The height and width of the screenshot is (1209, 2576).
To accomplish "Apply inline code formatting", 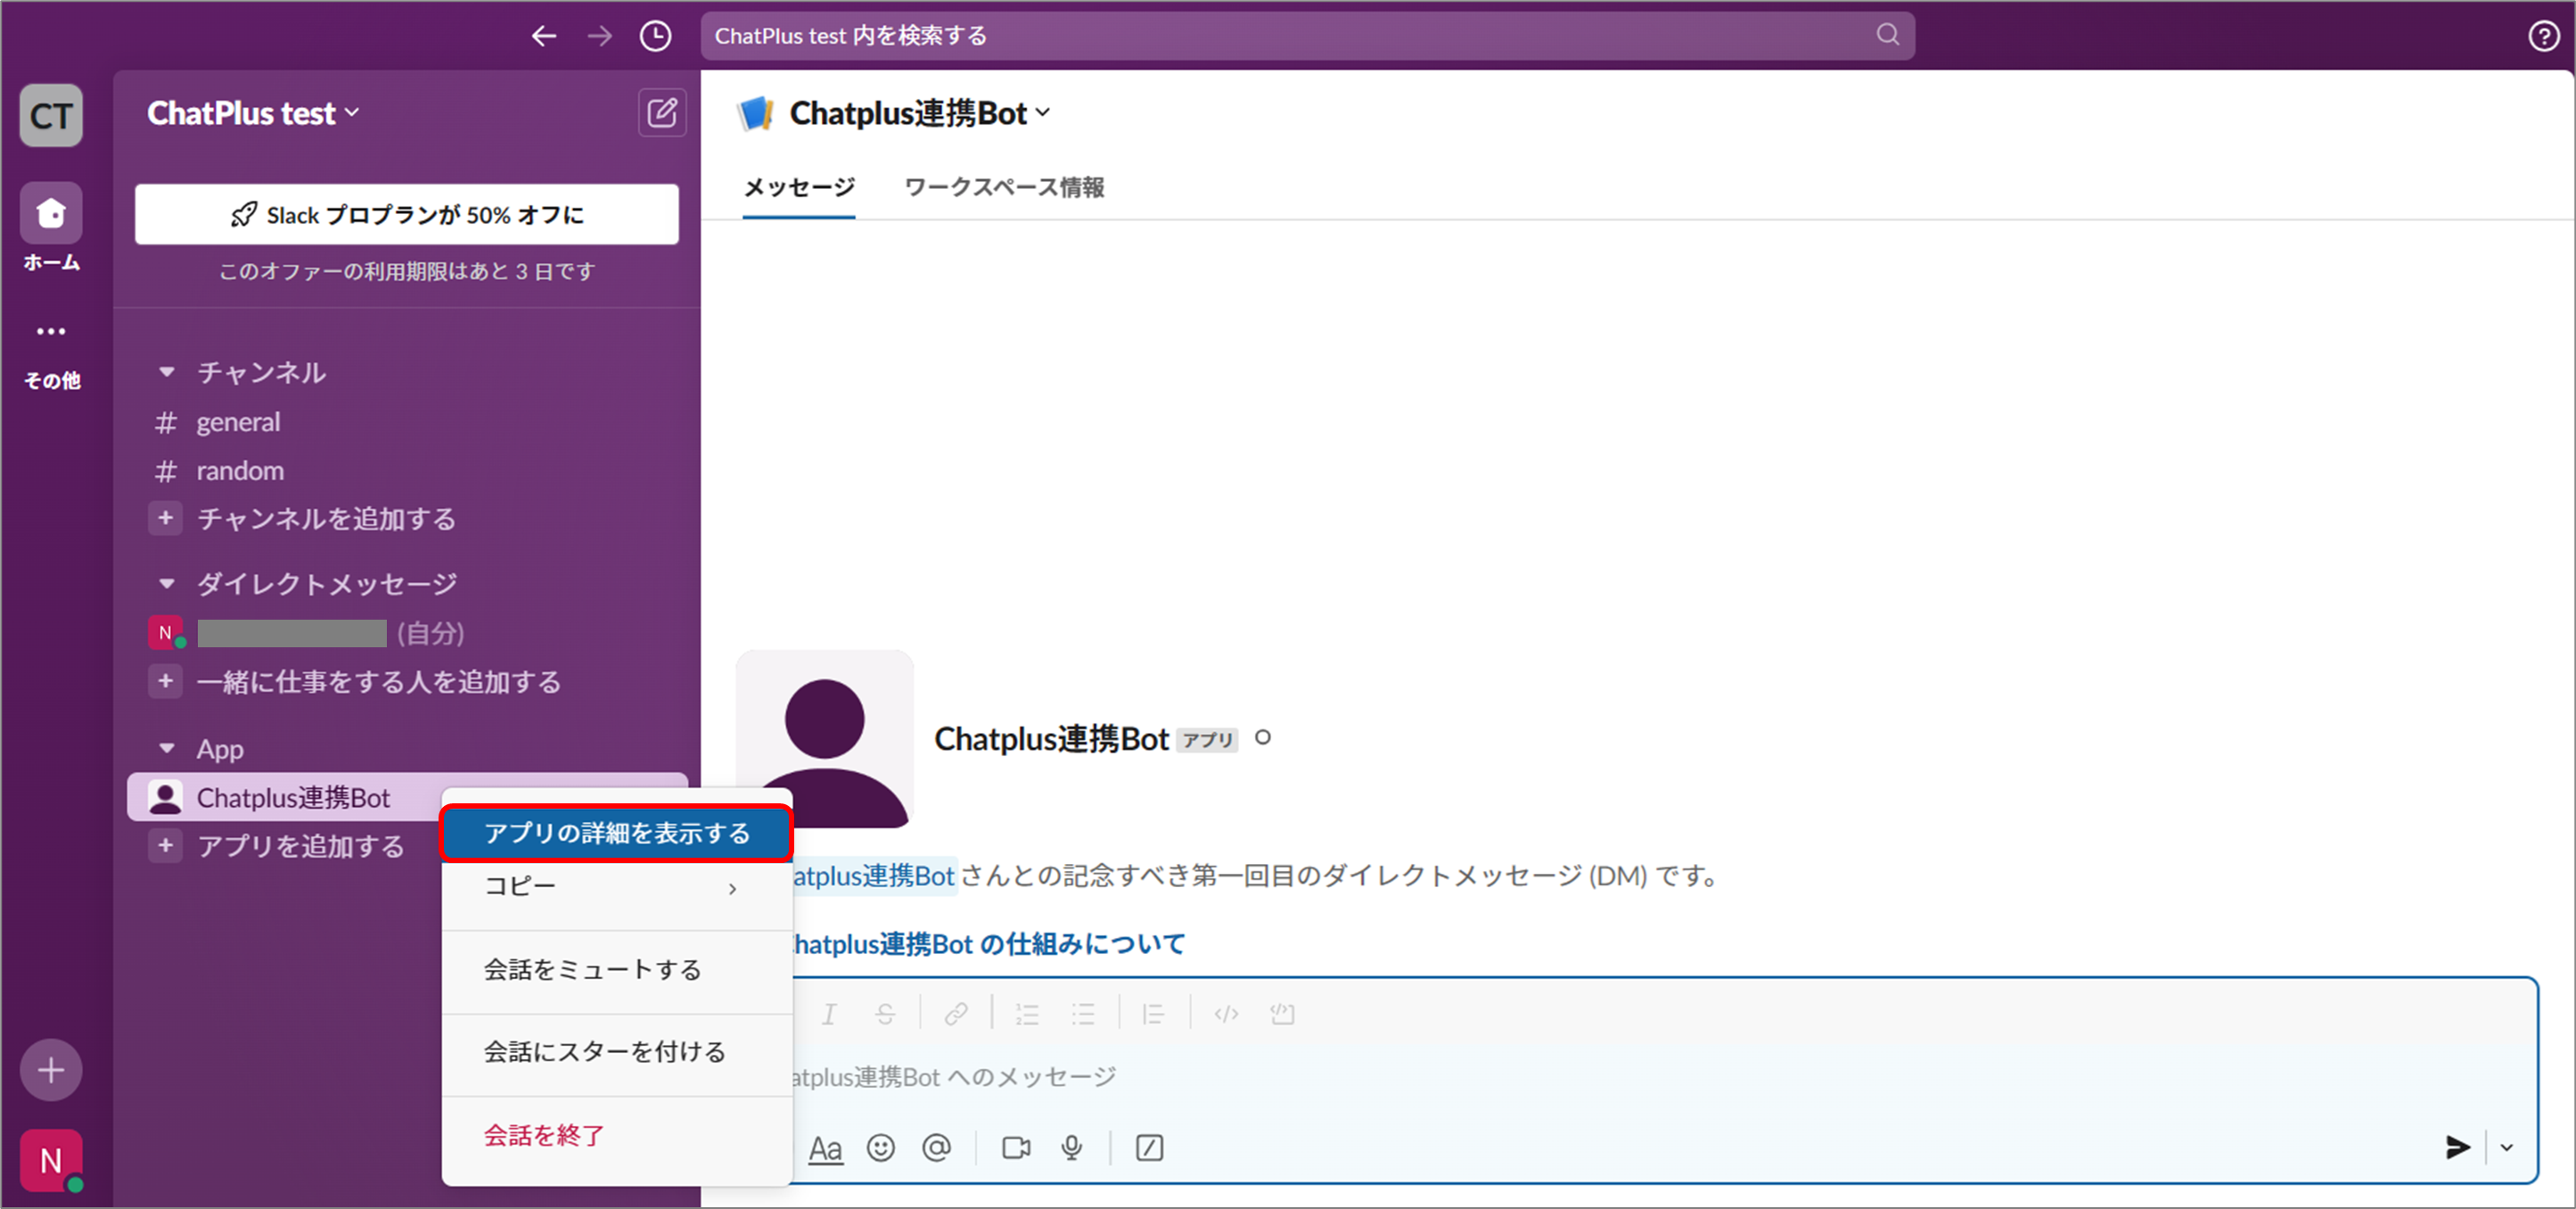I will pos(1226,1014).
